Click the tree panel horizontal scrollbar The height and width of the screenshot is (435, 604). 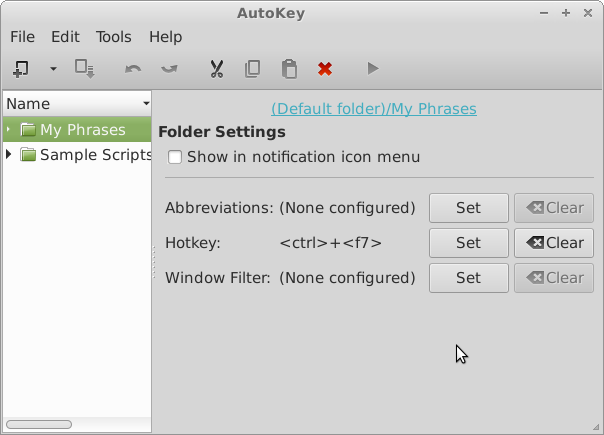39,424
